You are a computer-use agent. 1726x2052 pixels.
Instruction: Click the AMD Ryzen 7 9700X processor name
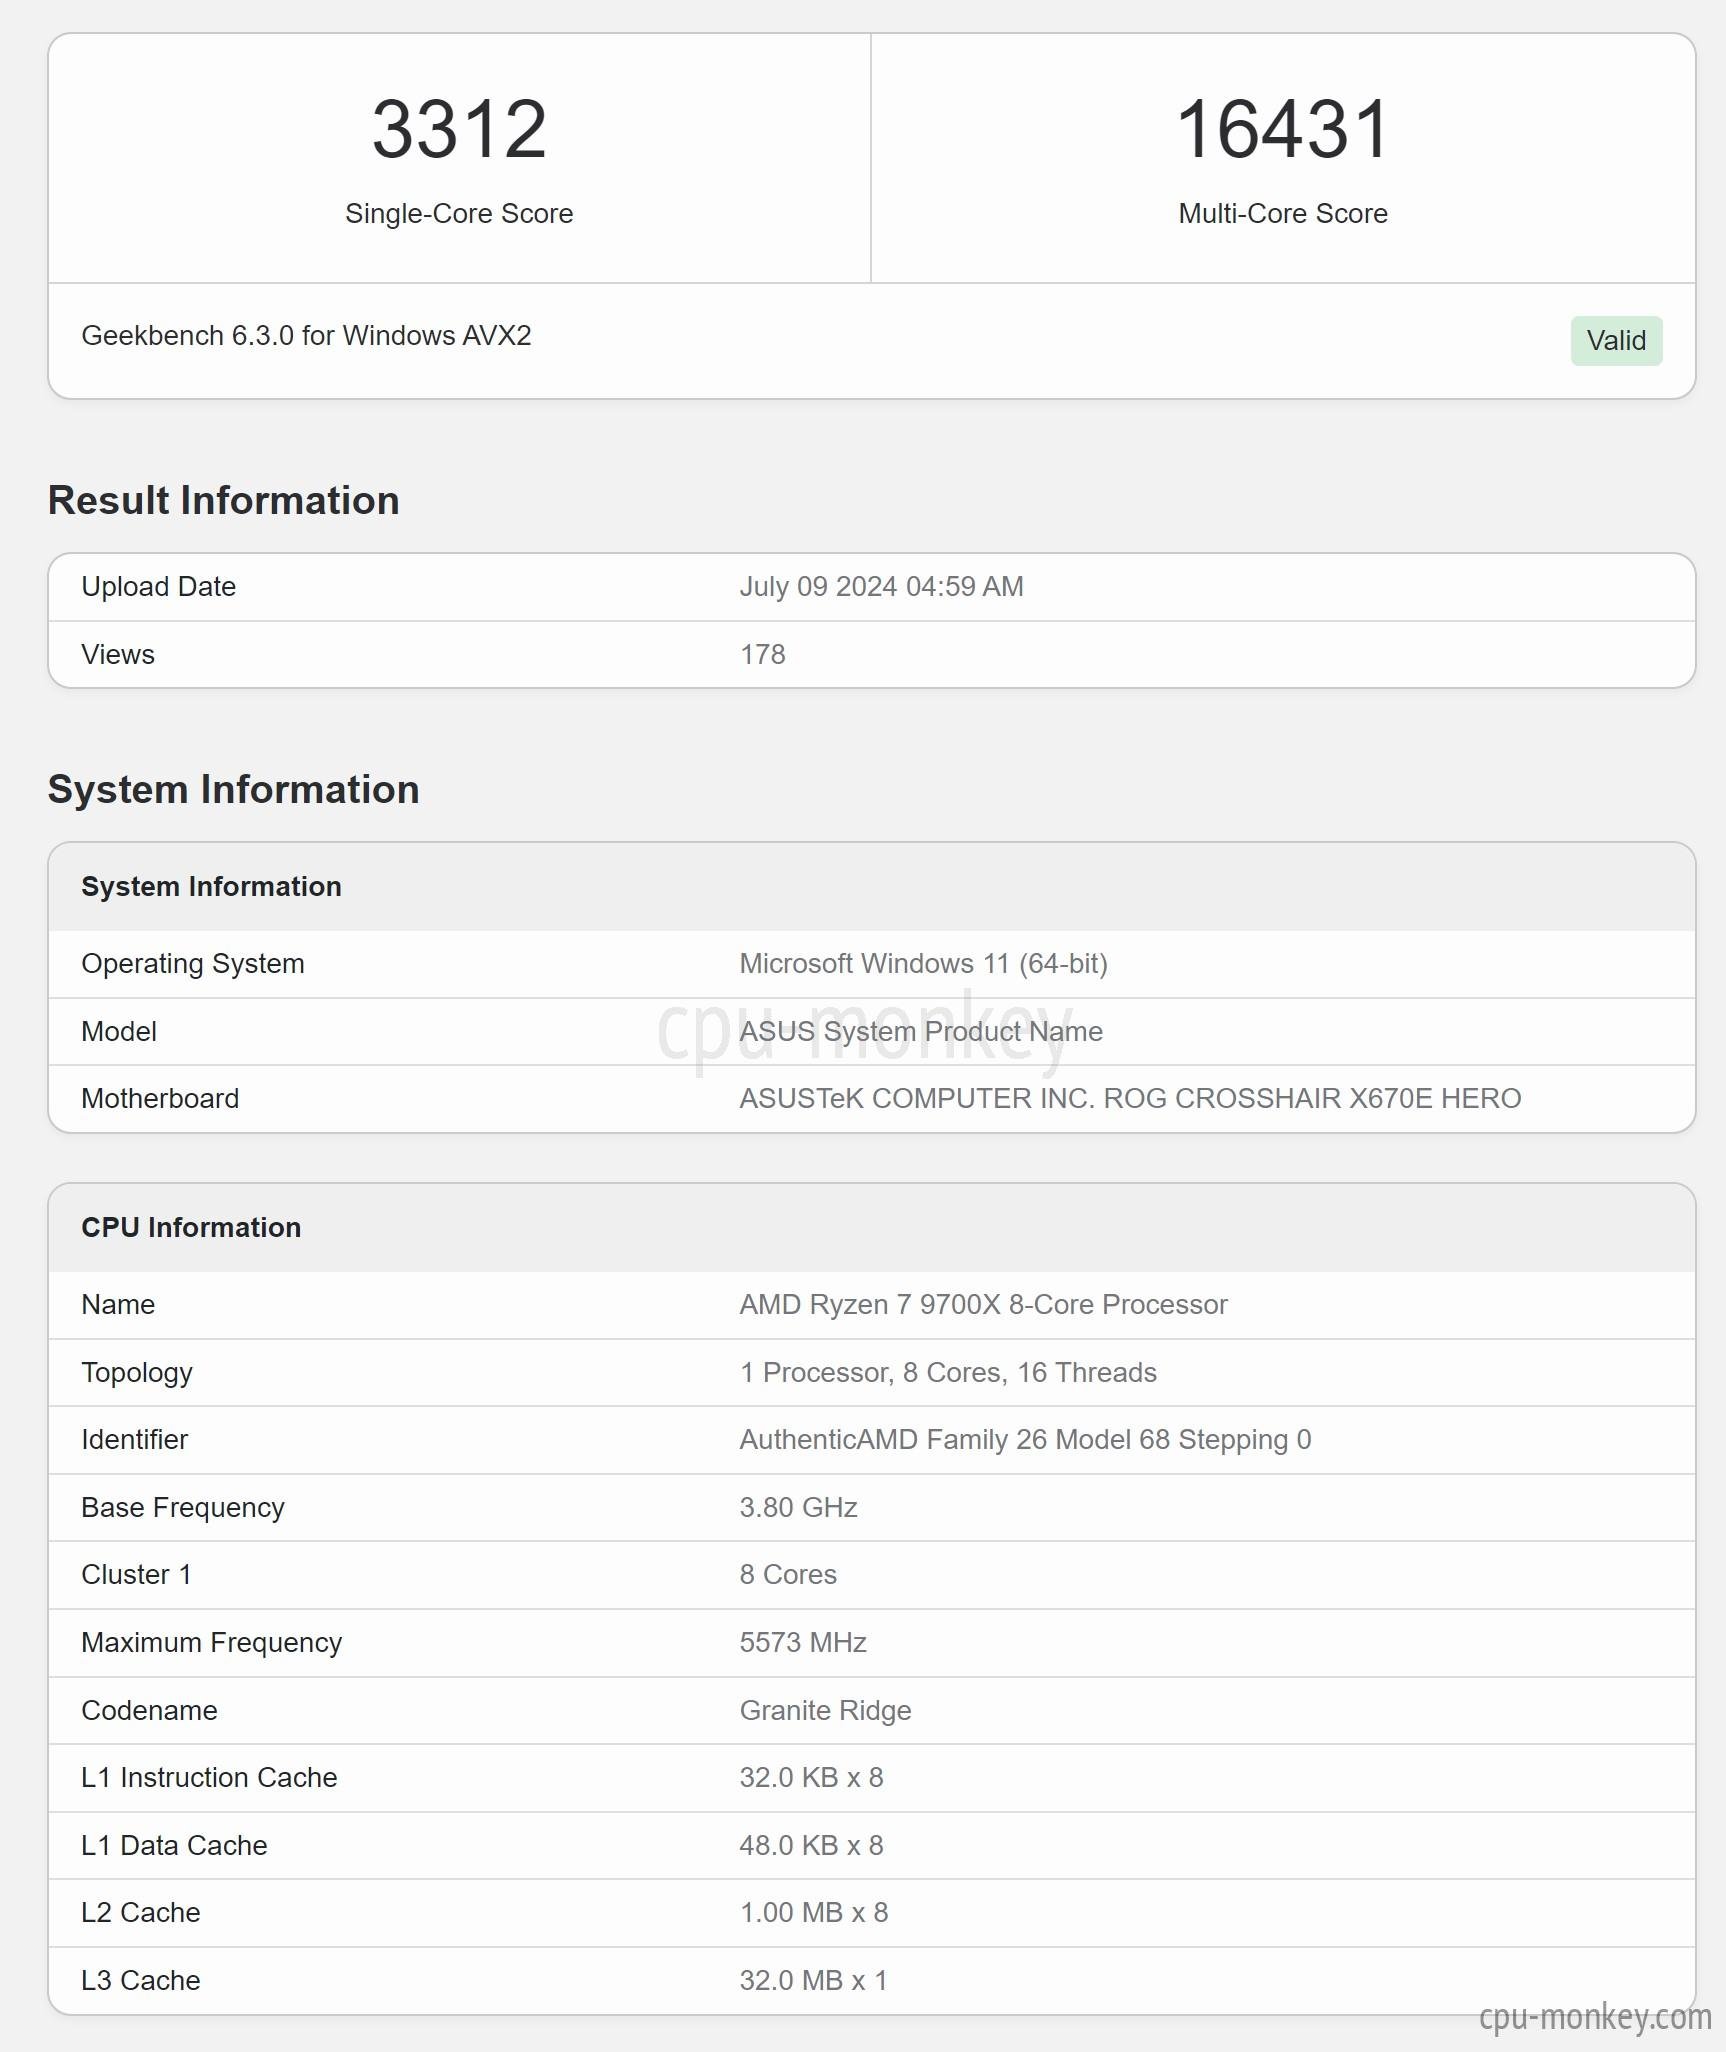[x=983, y=1305]
